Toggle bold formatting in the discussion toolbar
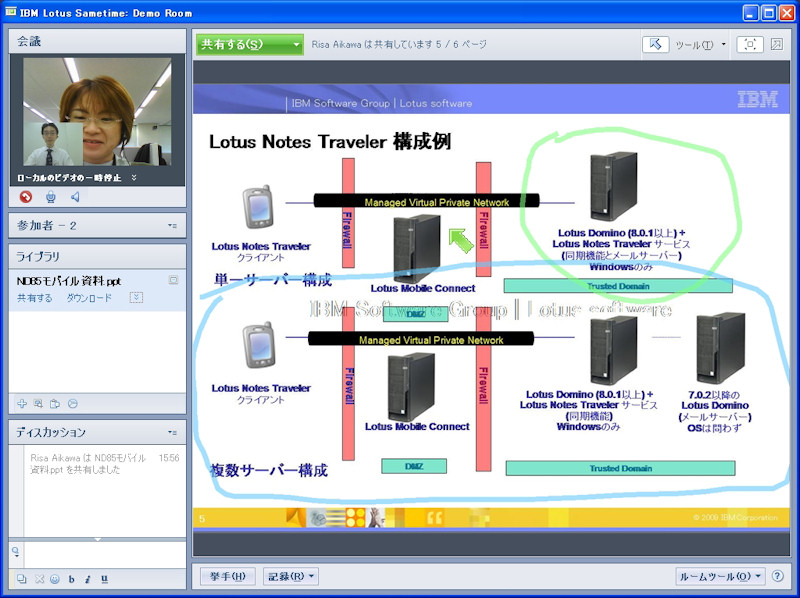This screenshot has width=800, height=598. [x=71, y=578]
